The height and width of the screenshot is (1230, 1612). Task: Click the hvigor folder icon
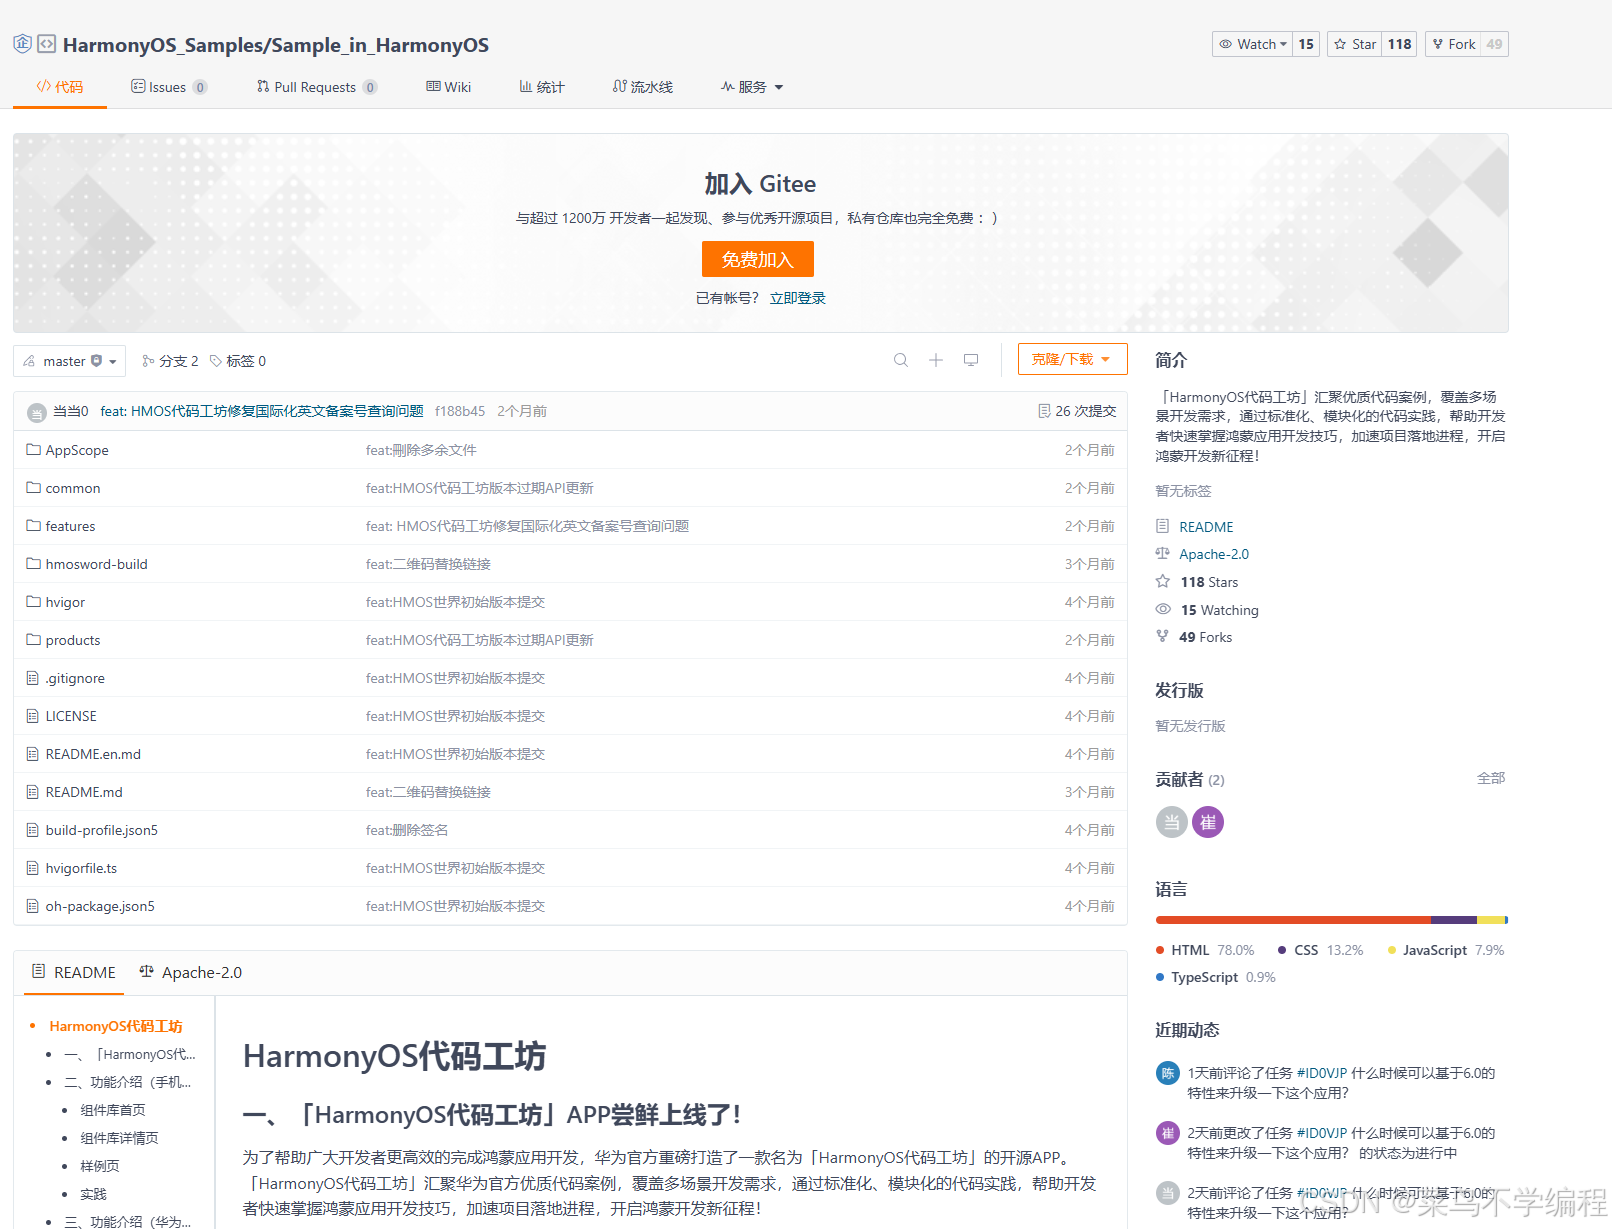pyautogui.click(x=33, y=602)
